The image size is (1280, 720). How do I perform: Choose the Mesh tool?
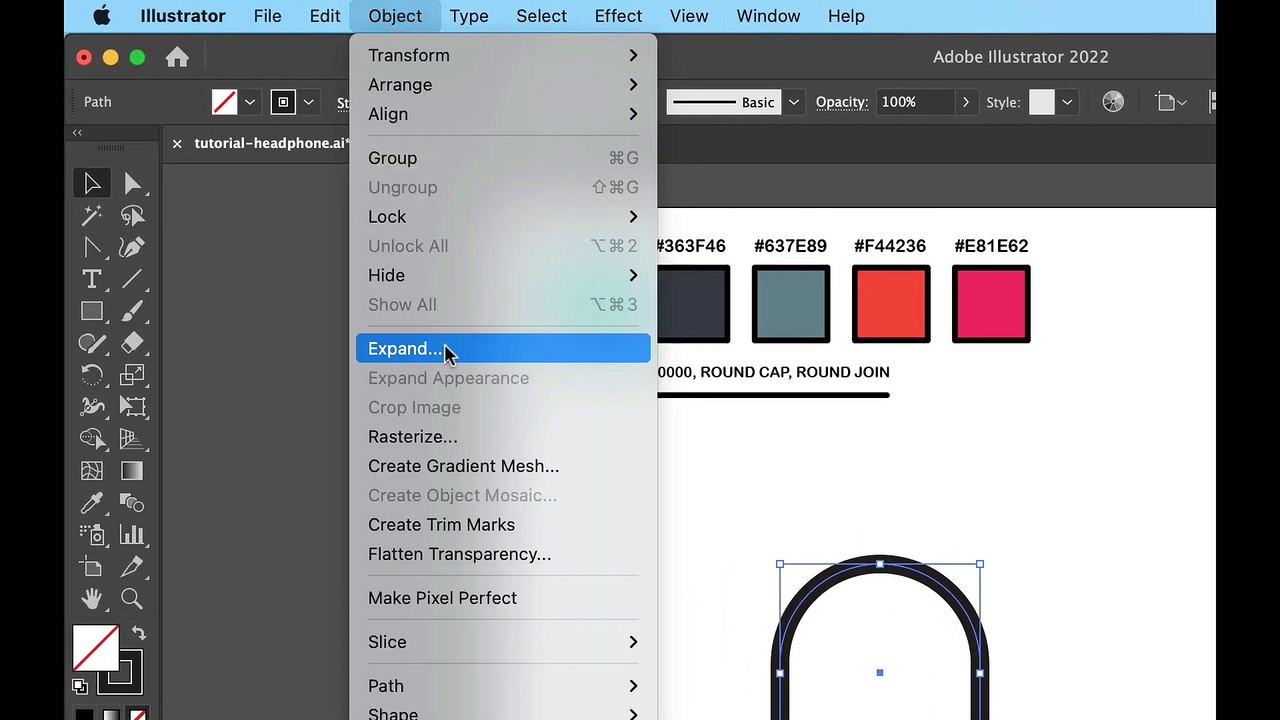92,471
